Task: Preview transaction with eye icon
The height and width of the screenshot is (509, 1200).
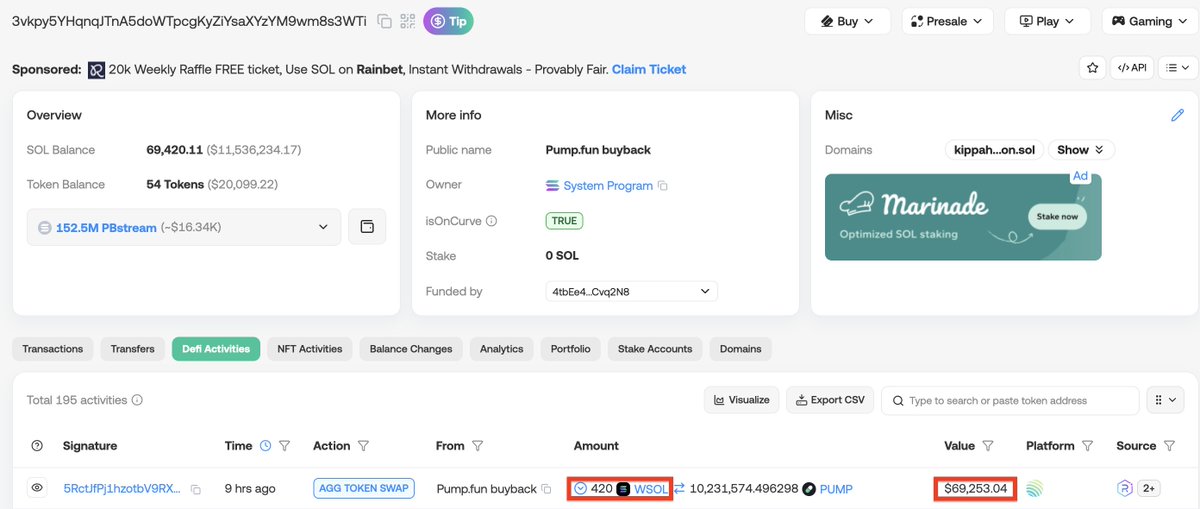Action: 37,489
